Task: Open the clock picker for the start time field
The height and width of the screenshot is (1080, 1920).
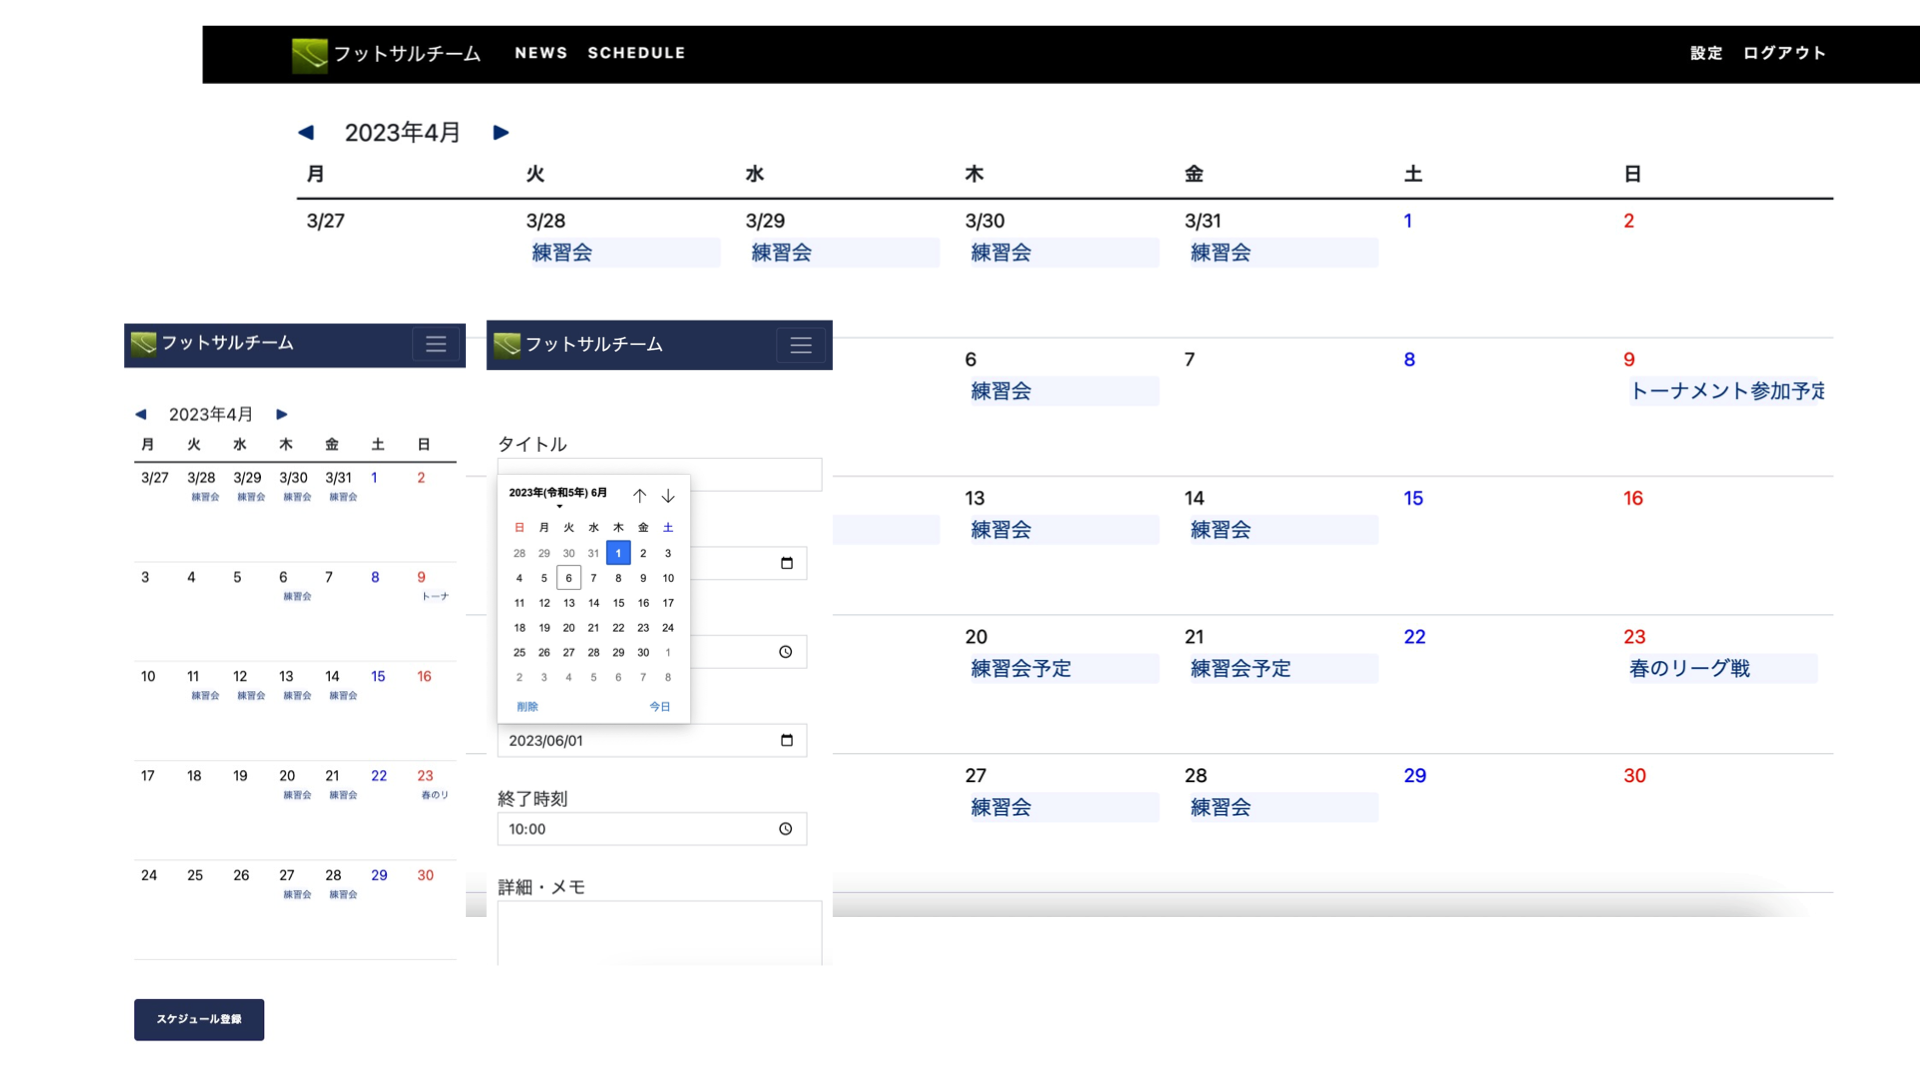Action: pyautogui.click(x=786, y=651)
